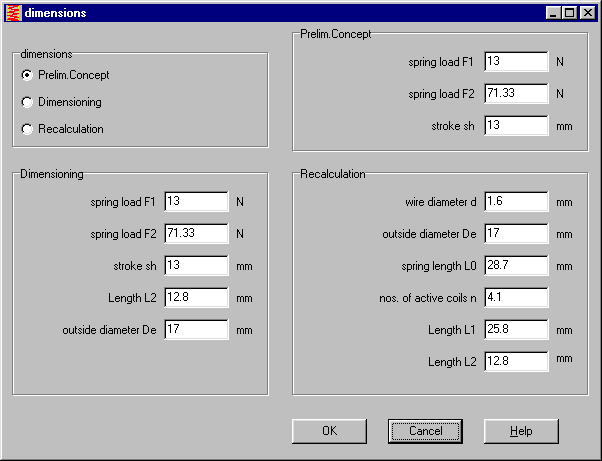Open Help for the dimensions dialog
This screenshot has width=602, height=461.
pyautogui.click(x=521, y=431)
